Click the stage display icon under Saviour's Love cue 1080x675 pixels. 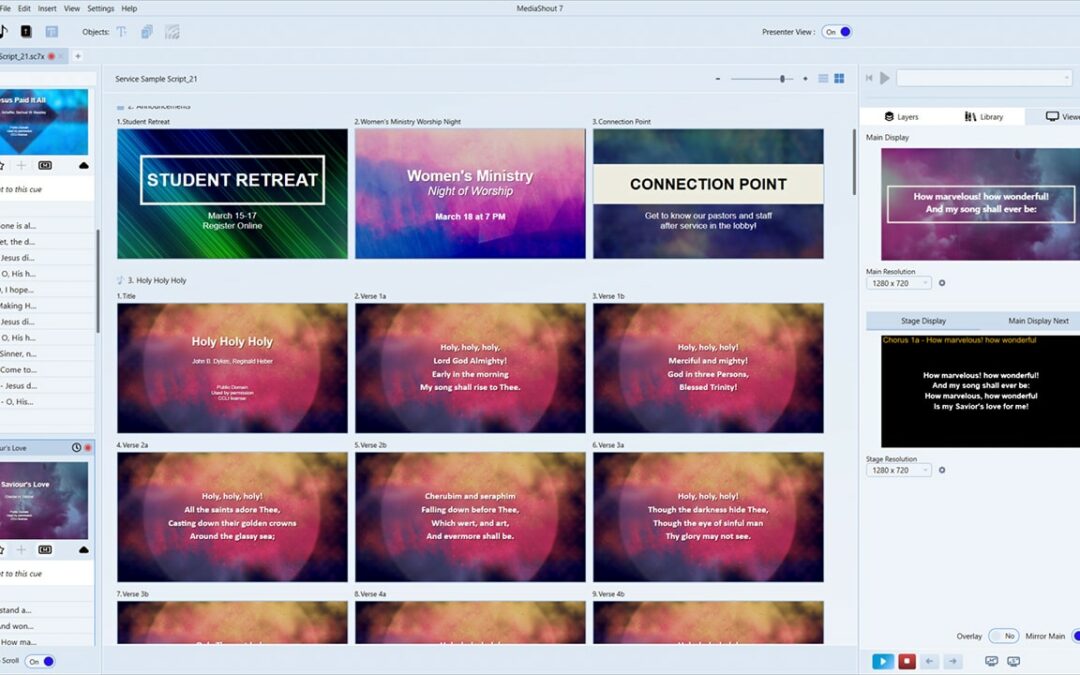45,550
